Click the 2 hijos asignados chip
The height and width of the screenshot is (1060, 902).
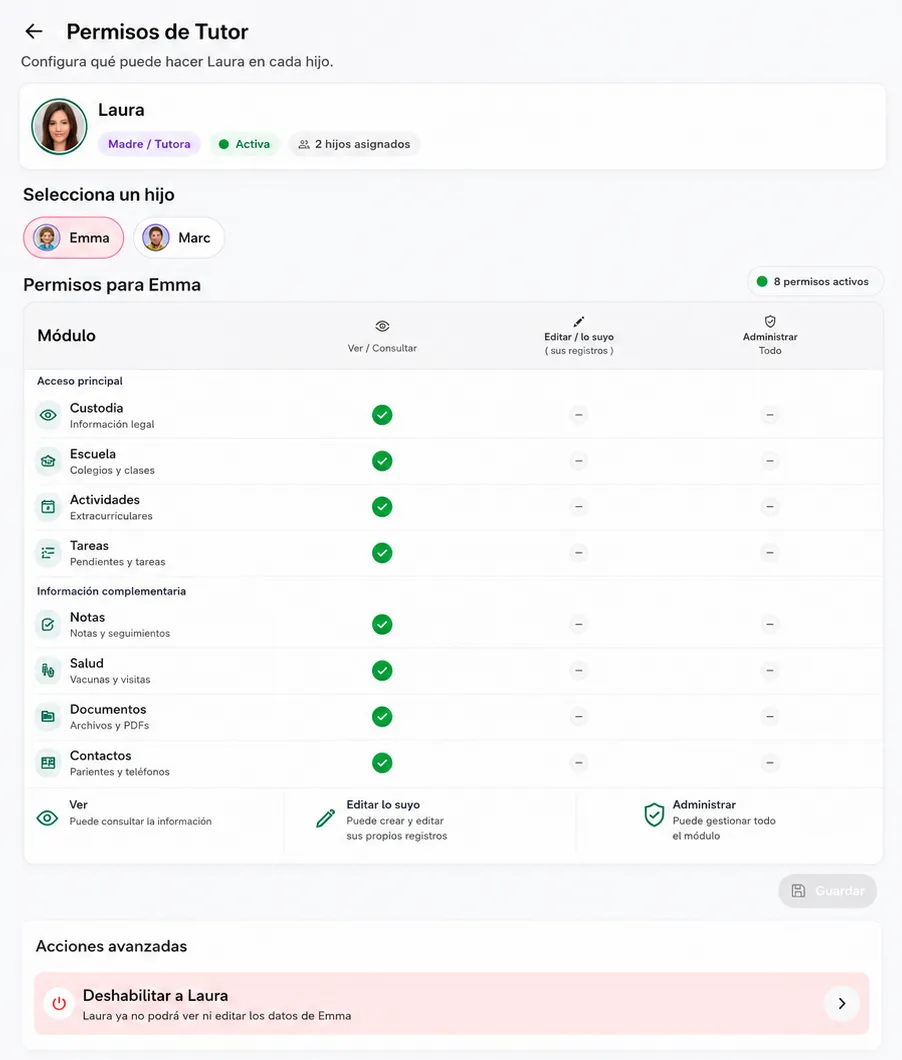pyautogui.click(x=354, y=144)
